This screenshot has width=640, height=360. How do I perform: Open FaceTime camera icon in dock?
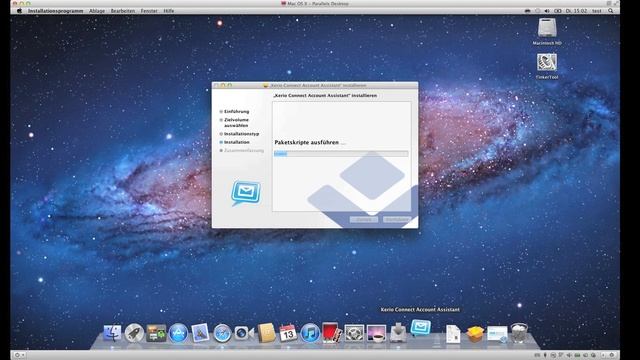click(x=244, y=333)
